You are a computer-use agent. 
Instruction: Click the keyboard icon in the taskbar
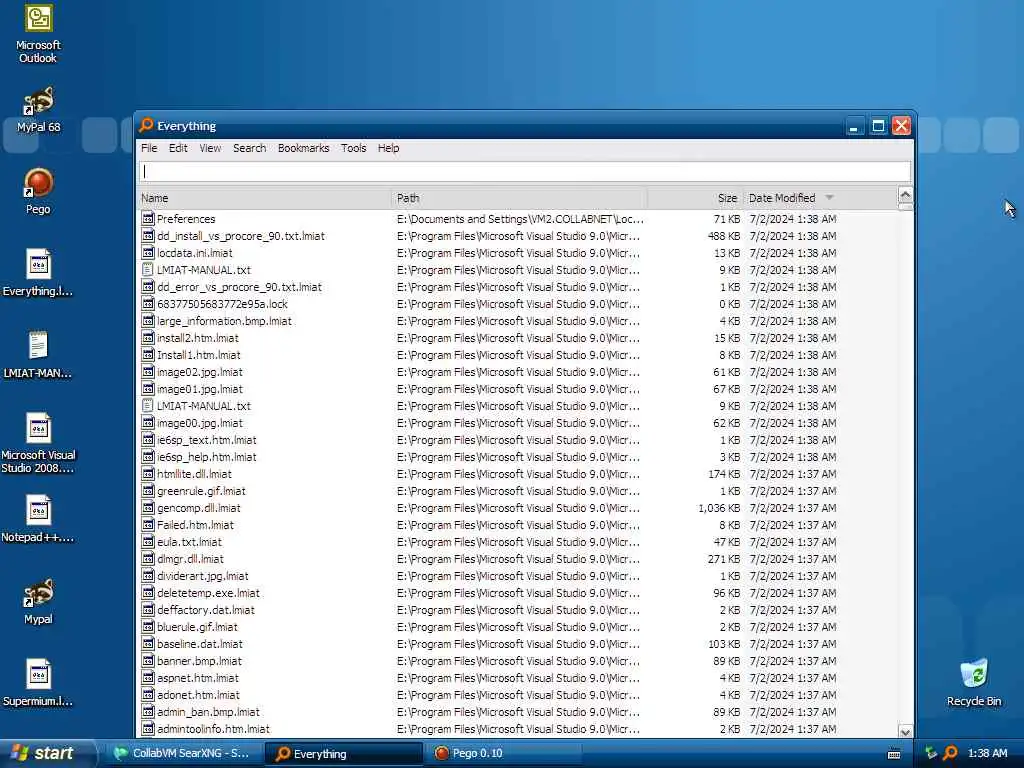point(894,754)
